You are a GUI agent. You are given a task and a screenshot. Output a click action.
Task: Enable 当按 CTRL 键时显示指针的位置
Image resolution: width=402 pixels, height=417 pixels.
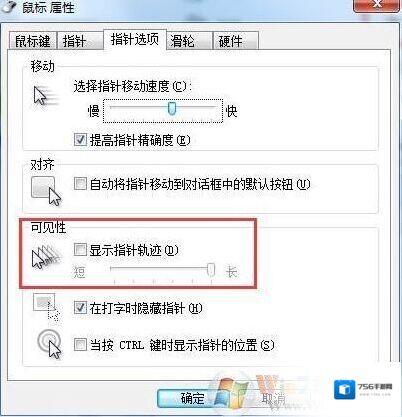click(x=80, y=344)
